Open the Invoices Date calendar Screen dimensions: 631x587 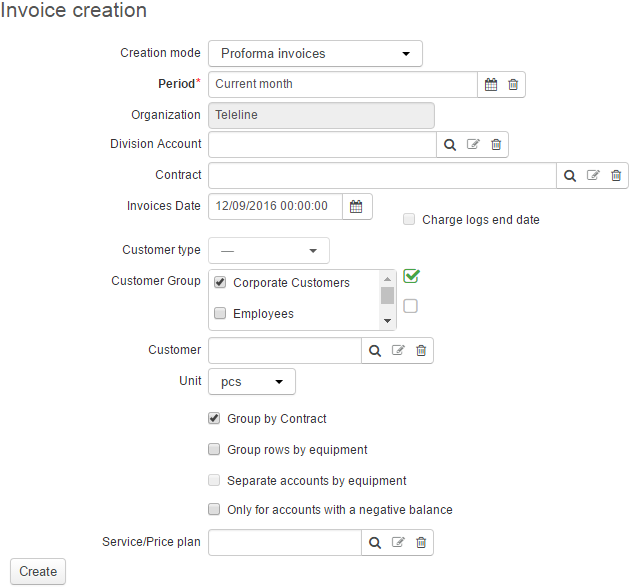coord(356,206)
